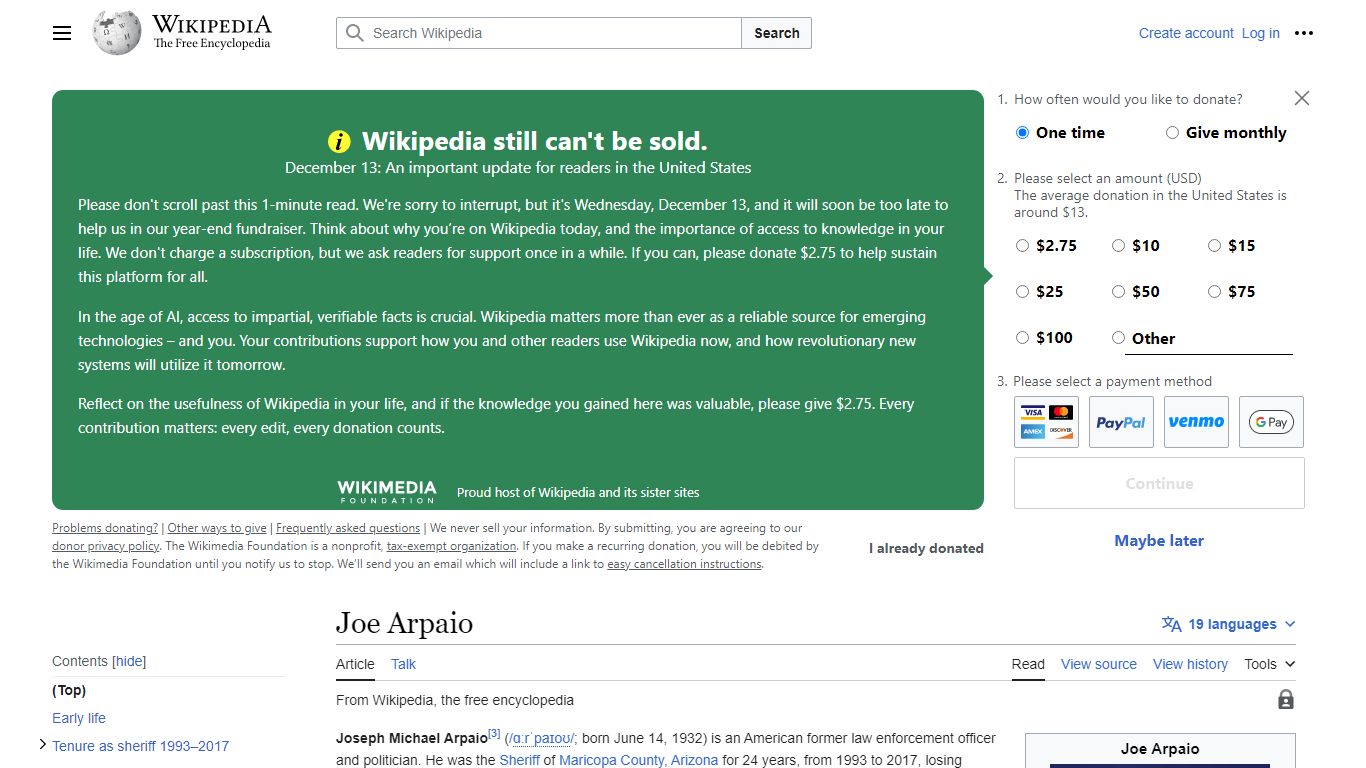Screen dimensions: 1366x768
Task: Close the donation banner
Action: [1301, 98]
